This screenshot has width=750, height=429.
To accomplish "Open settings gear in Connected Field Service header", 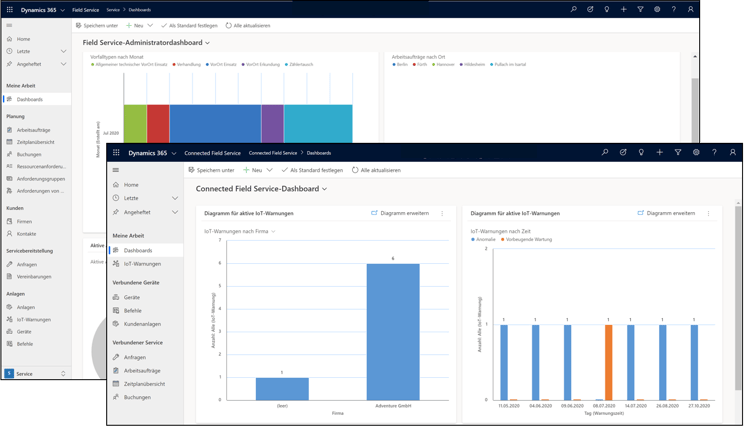I will click(696, 153).
